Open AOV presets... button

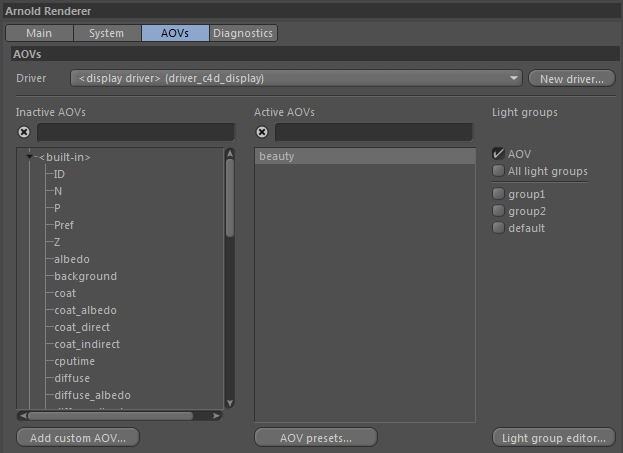tap(316, 438)
